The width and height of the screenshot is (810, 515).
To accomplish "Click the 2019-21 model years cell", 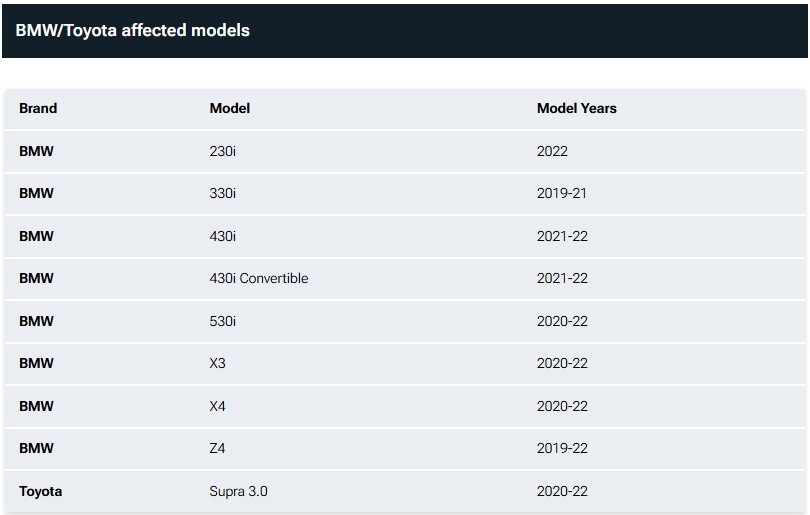I will point(562,193).
